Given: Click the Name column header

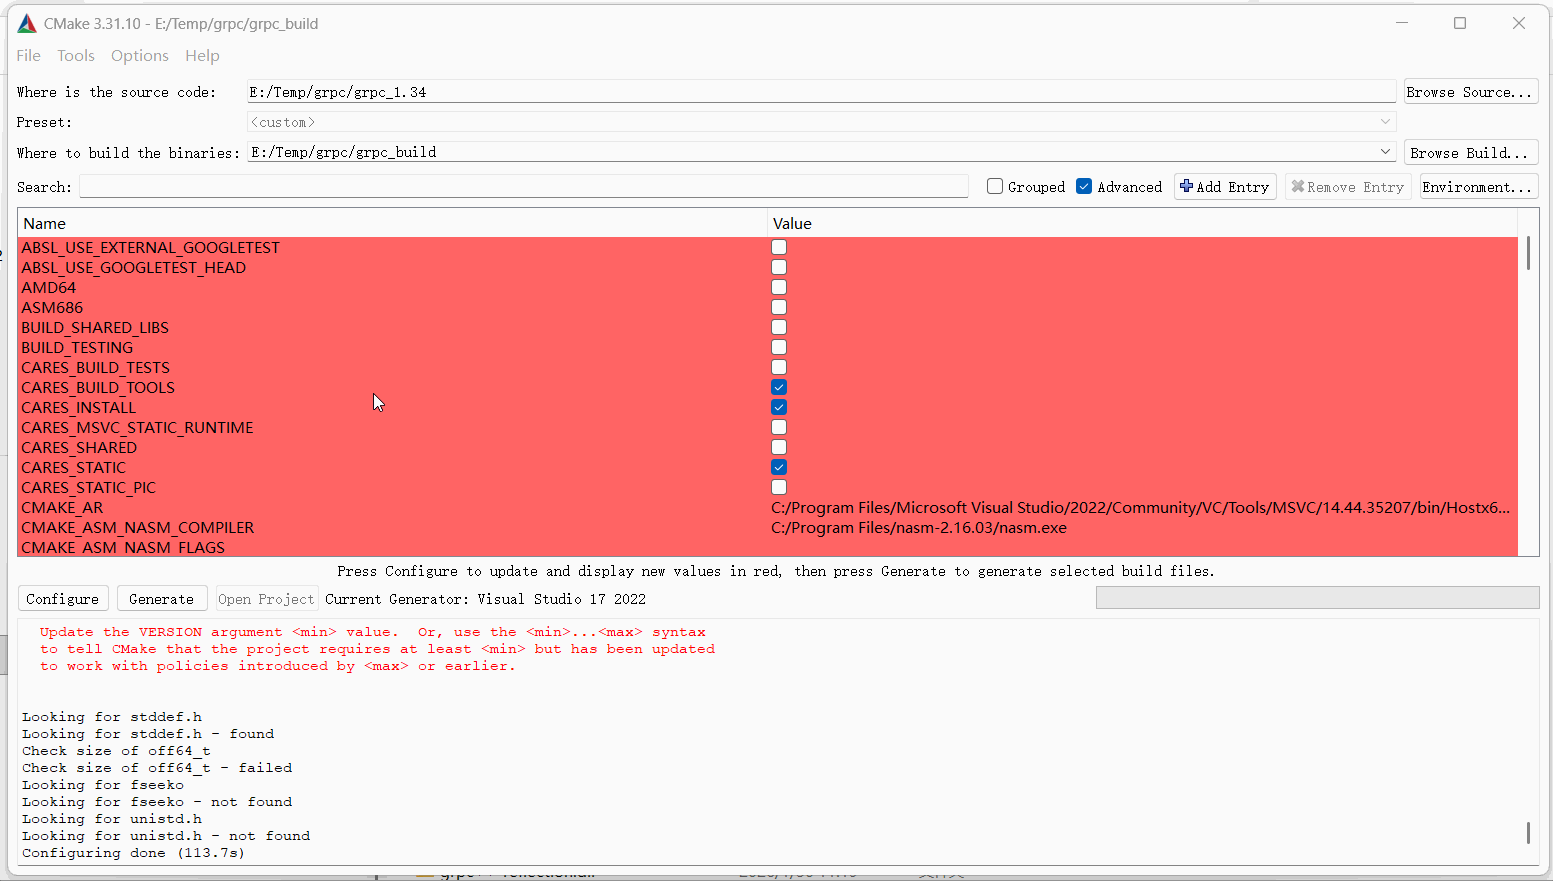Looking at the screenshot, I should click(392, 224).
